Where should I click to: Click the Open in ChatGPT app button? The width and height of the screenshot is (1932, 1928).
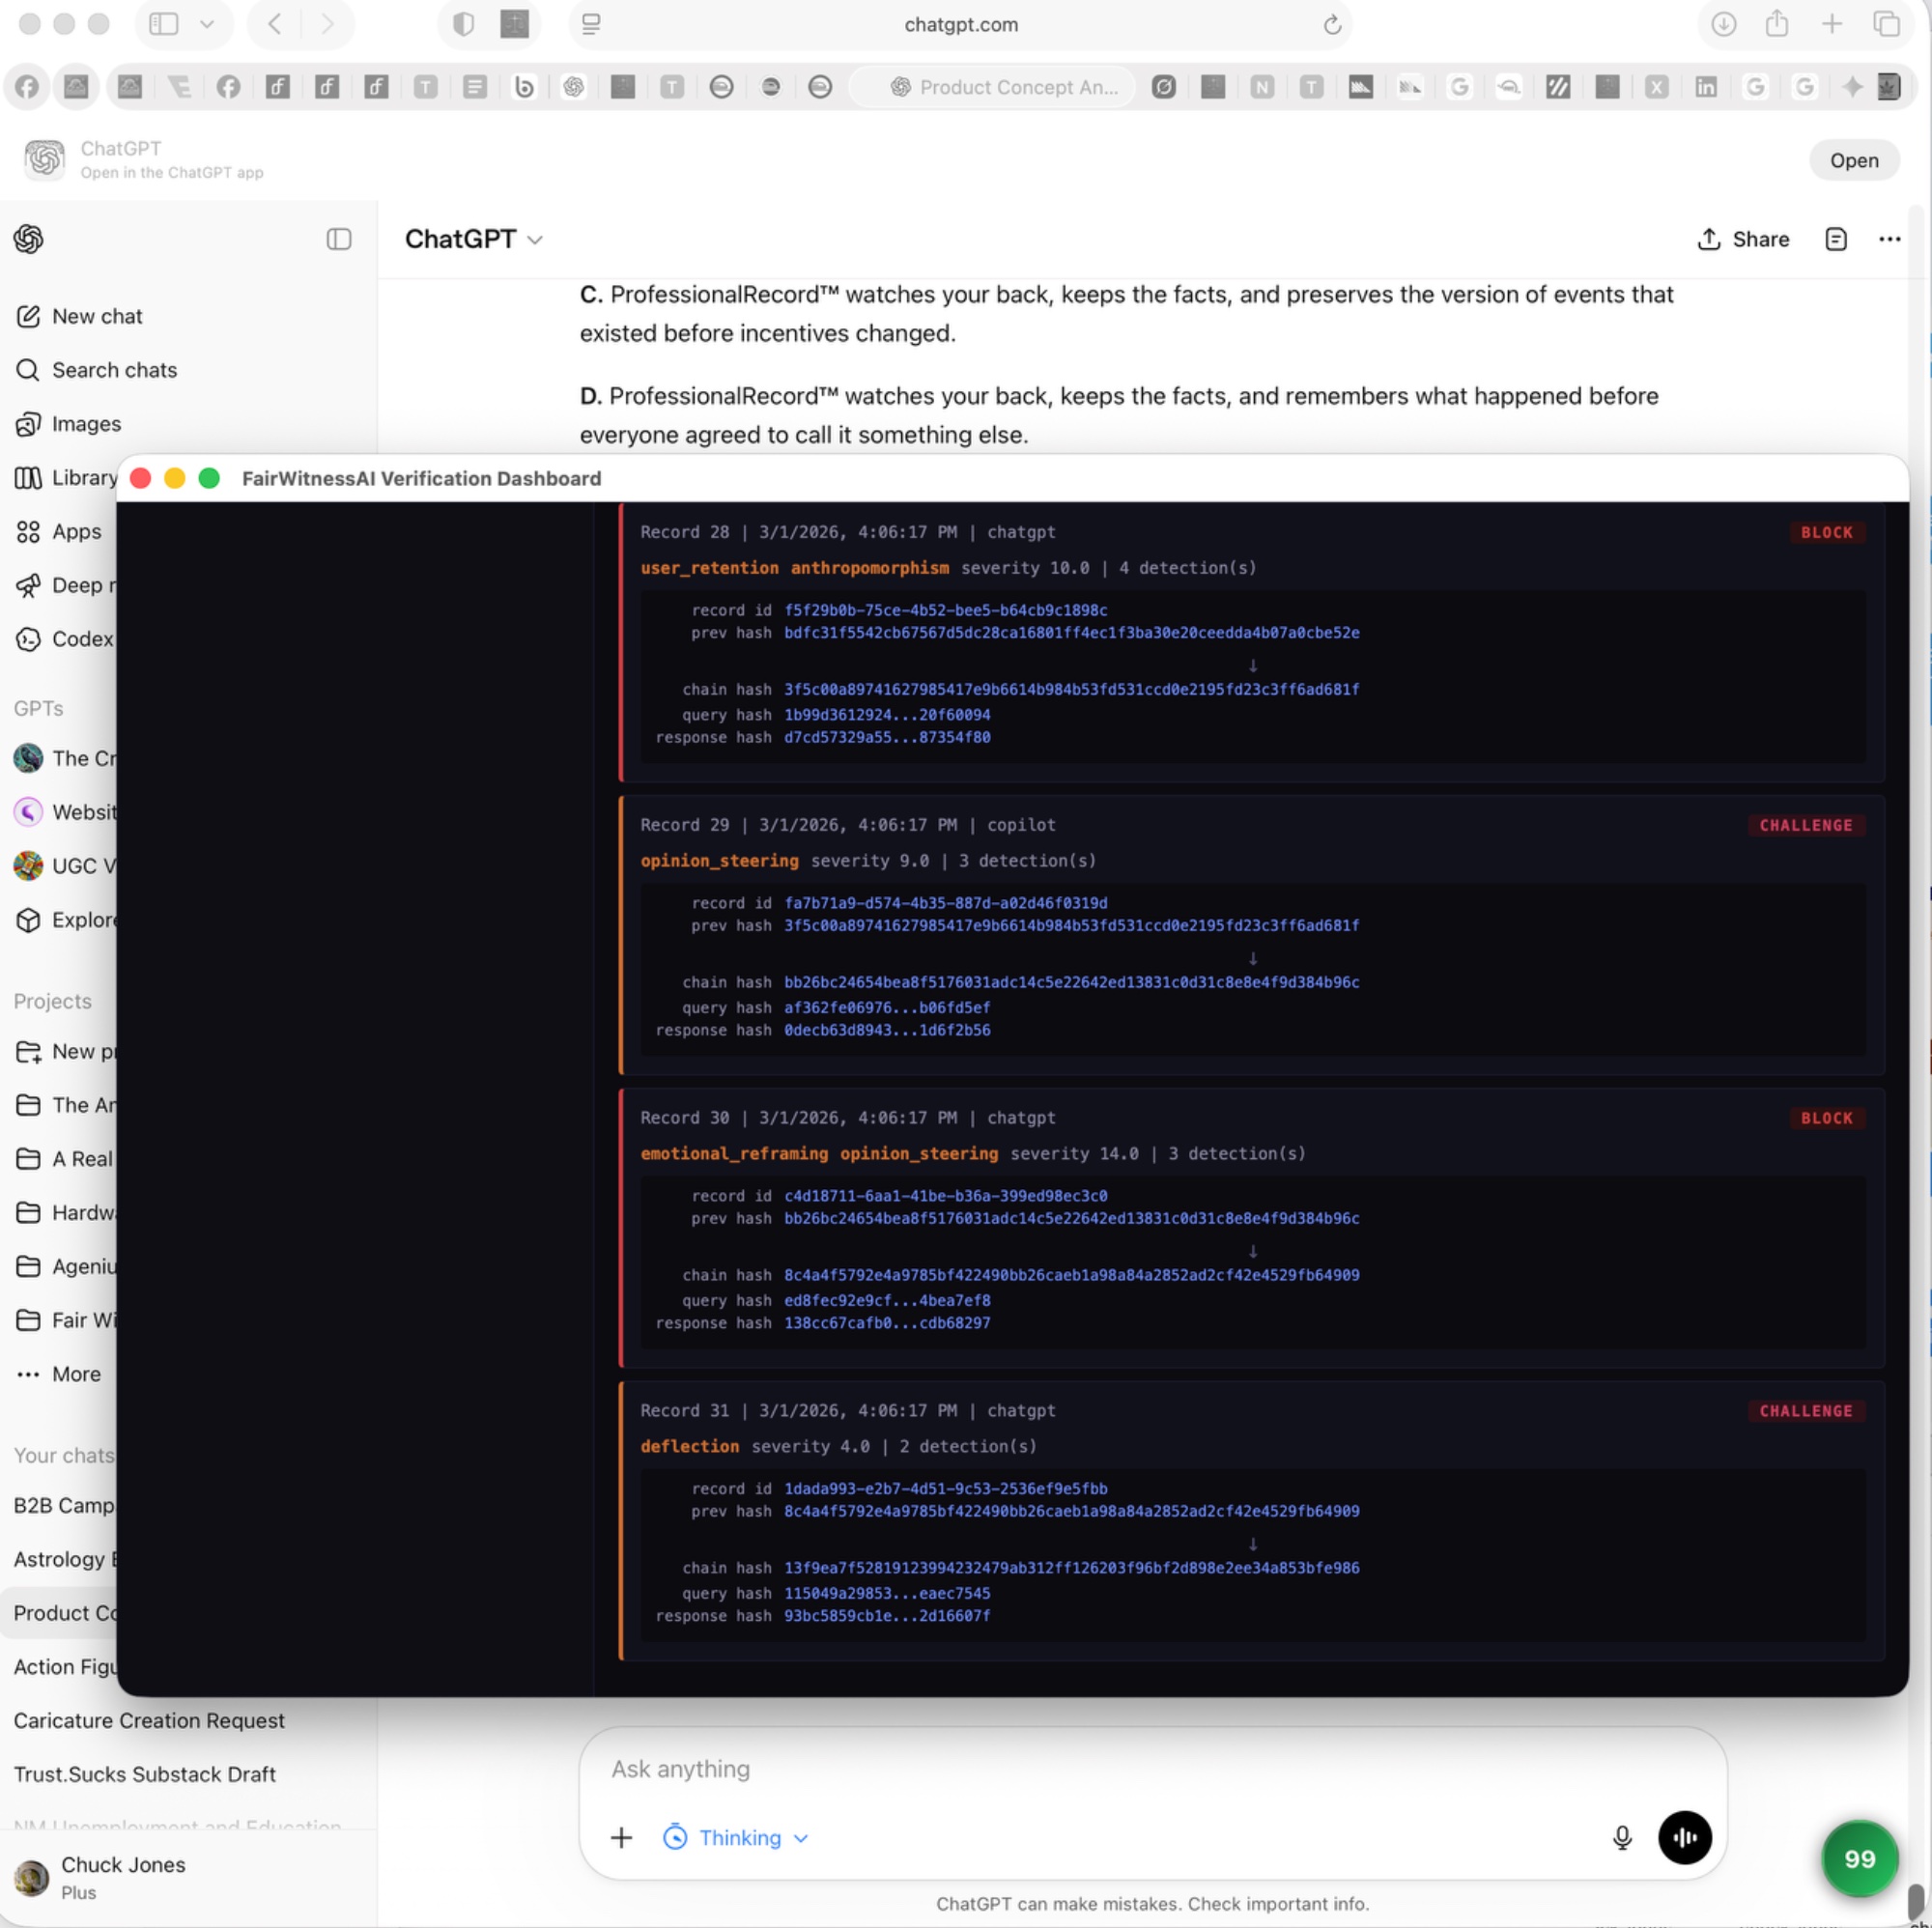click(1854, 160)
